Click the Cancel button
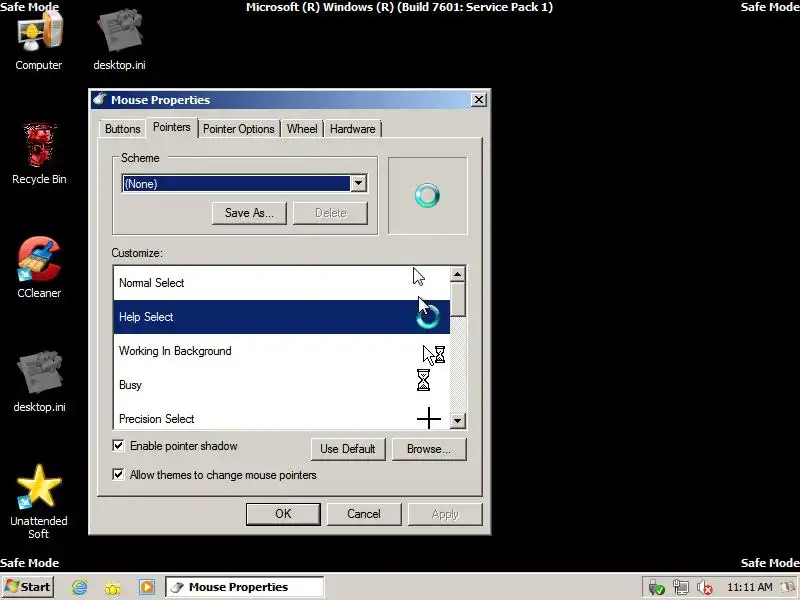 [x=364, y=514]
